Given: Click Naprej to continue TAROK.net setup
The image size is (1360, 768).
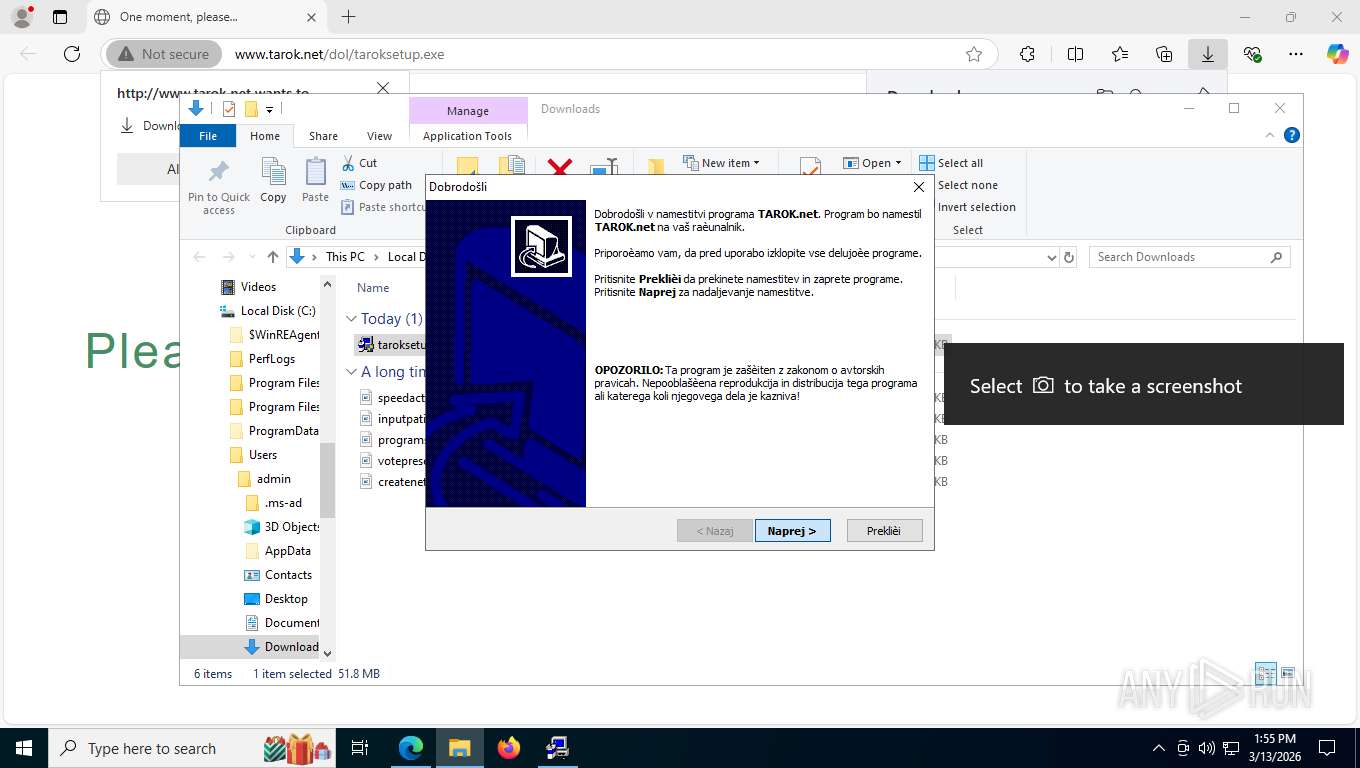Looking at the screenshot, I should (792, 531).
